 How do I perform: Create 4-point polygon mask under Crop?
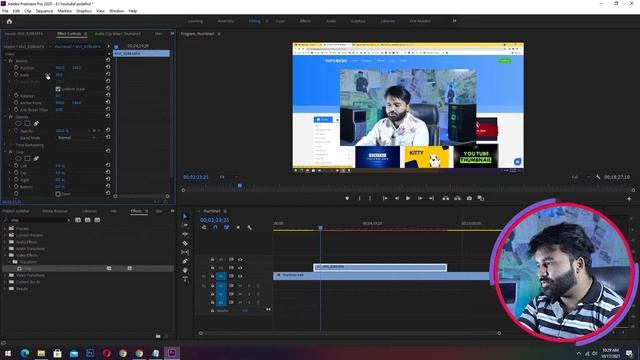[x=27, y=158]
